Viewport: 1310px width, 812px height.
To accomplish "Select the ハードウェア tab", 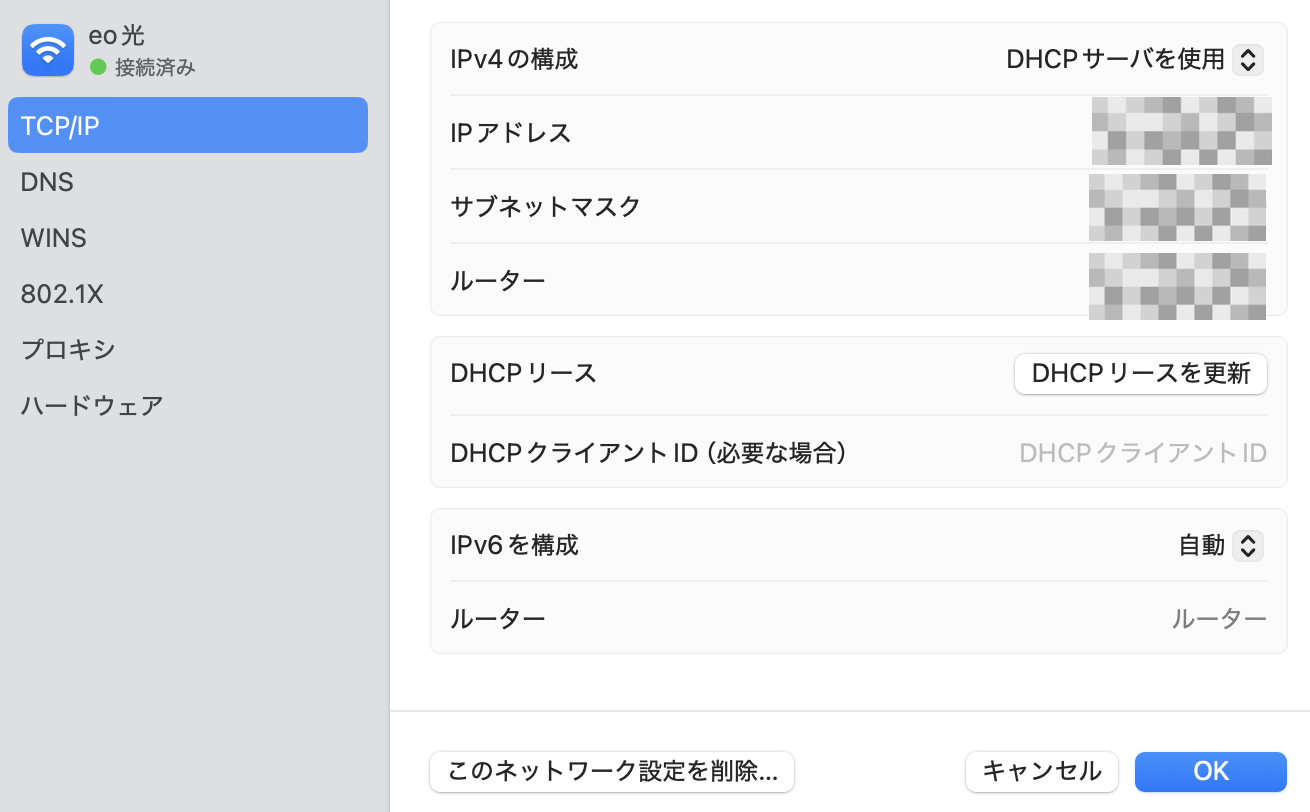I will coord(92,406).
